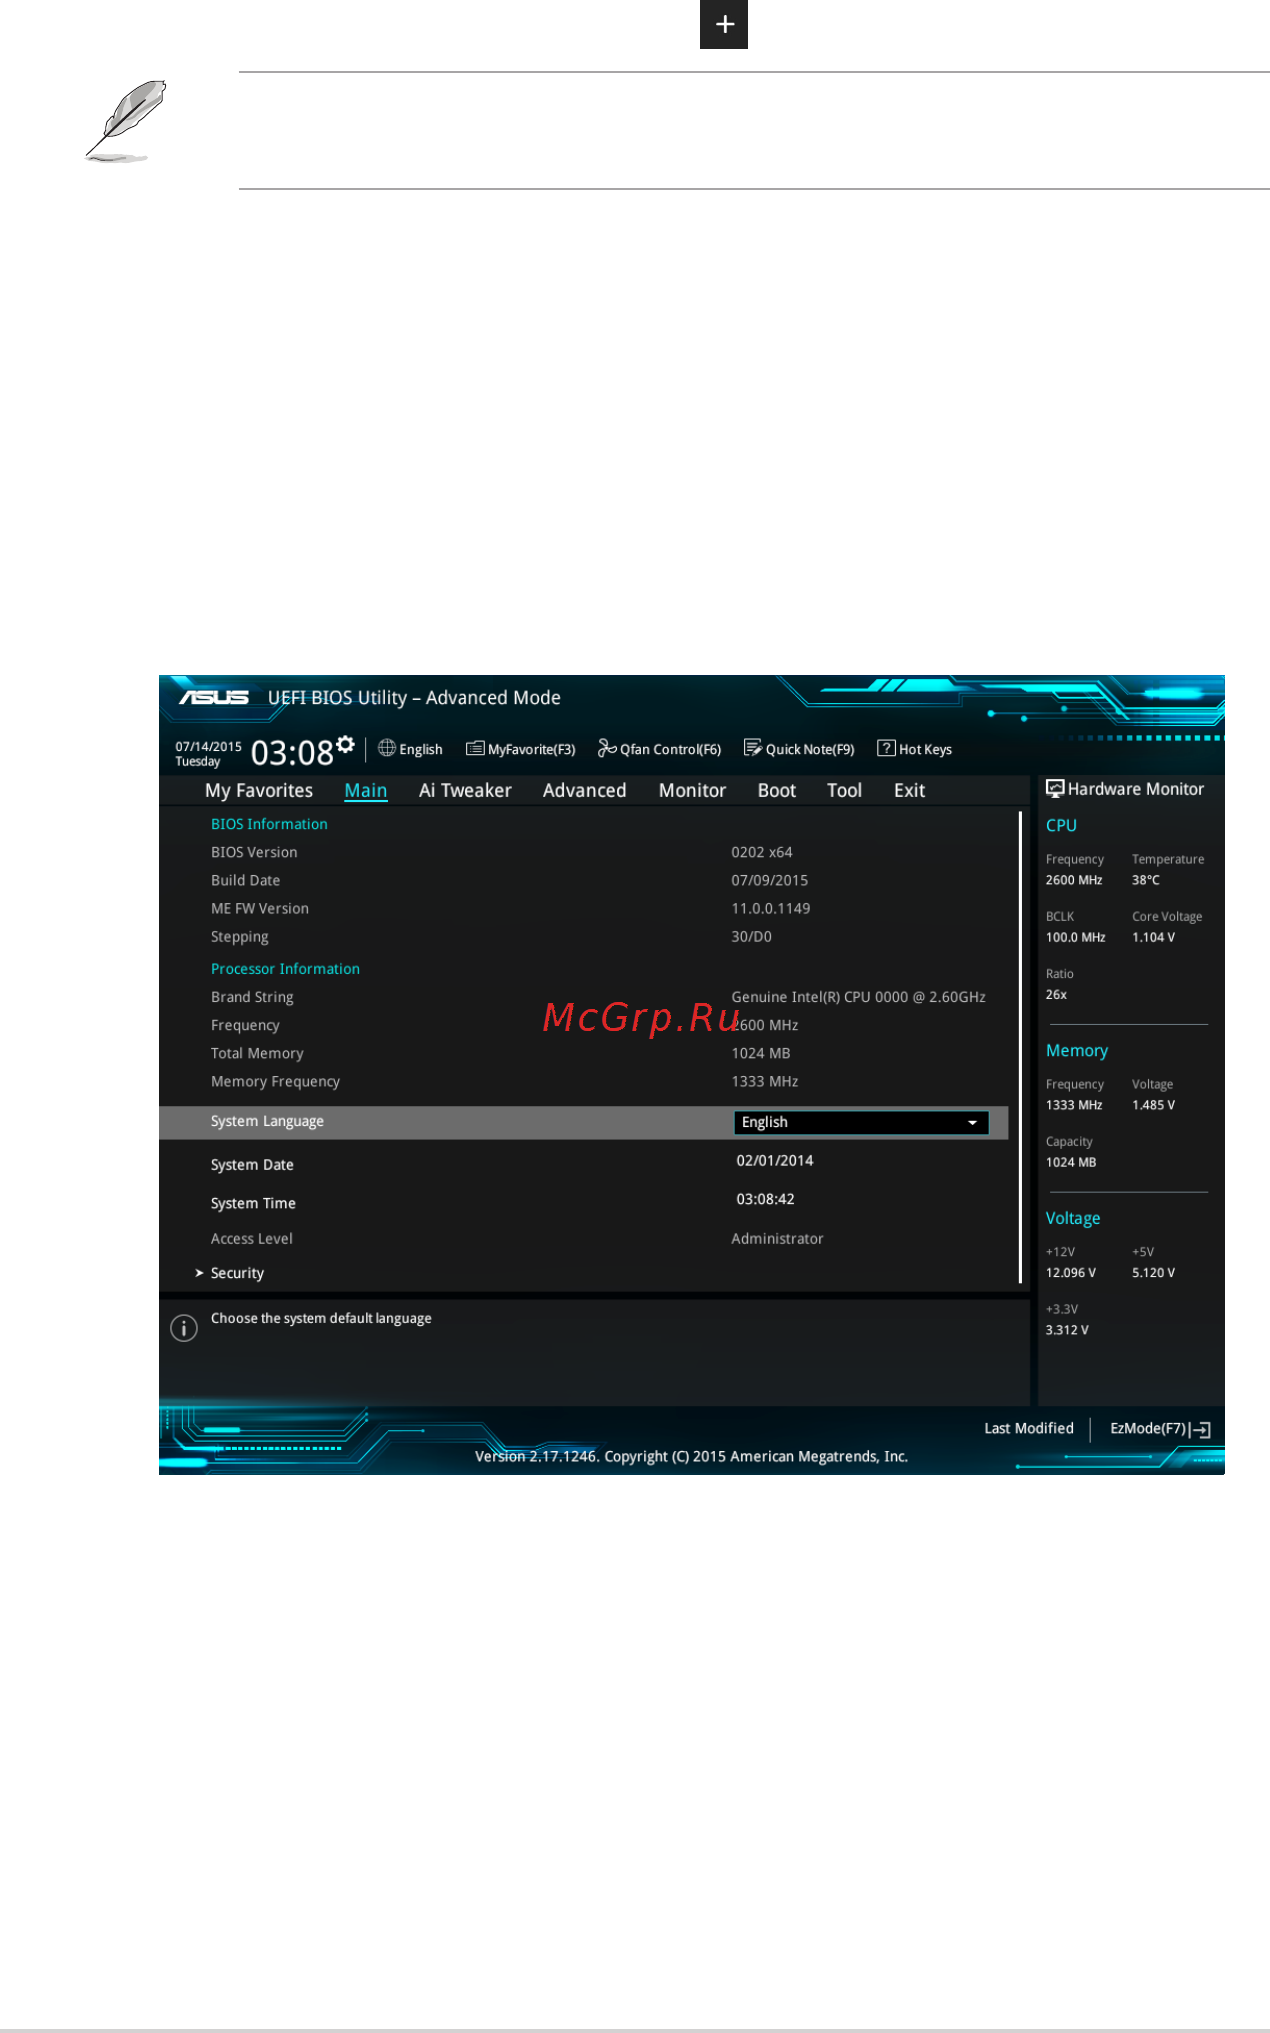Click the CPU Ratio 26x reading
The height and width of the screenshot is (2033, 1270).
pyautogui.click(x=1056, y=994)
